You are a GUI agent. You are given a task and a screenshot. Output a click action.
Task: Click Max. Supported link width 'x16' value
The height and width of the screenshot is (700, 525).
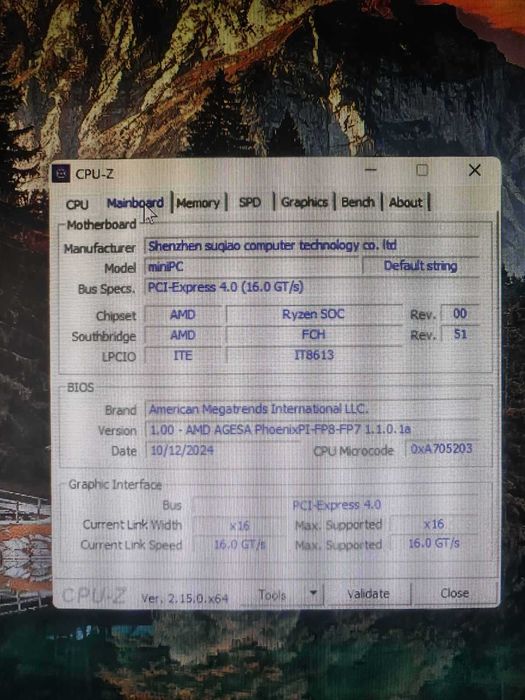[x=434, y=524]
